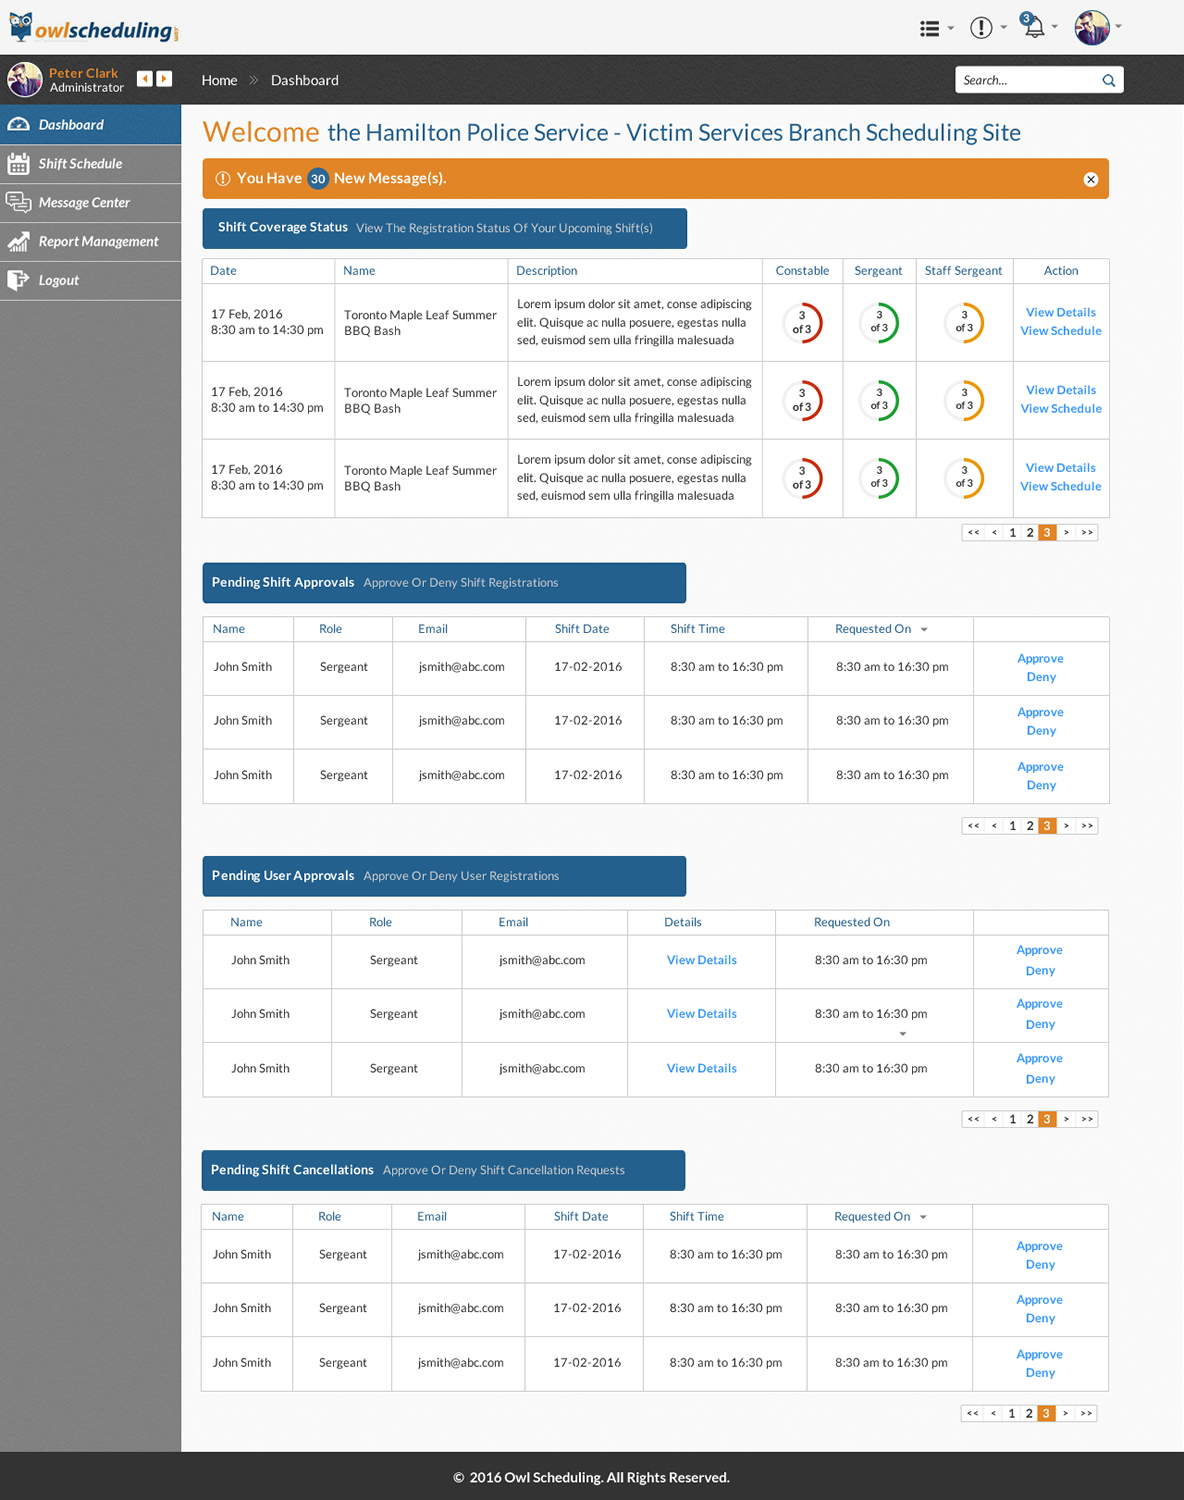Screen dimensions: 1184x1500
Task: Click the Pending User Approvals header tab
Action: (x=444, y=876)
